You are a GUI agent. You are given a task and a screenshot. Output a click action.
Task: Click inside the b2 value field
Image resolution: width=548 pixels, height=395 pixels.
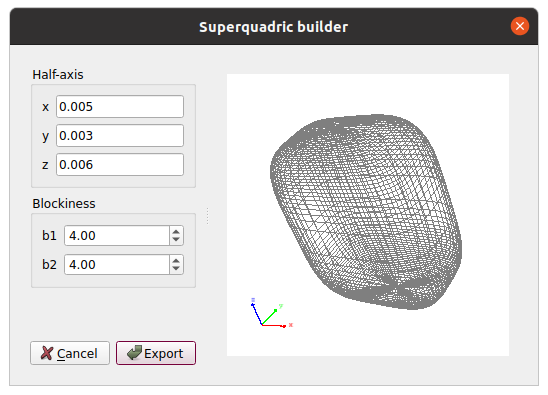pyautogui.click(x=117, y=265)
